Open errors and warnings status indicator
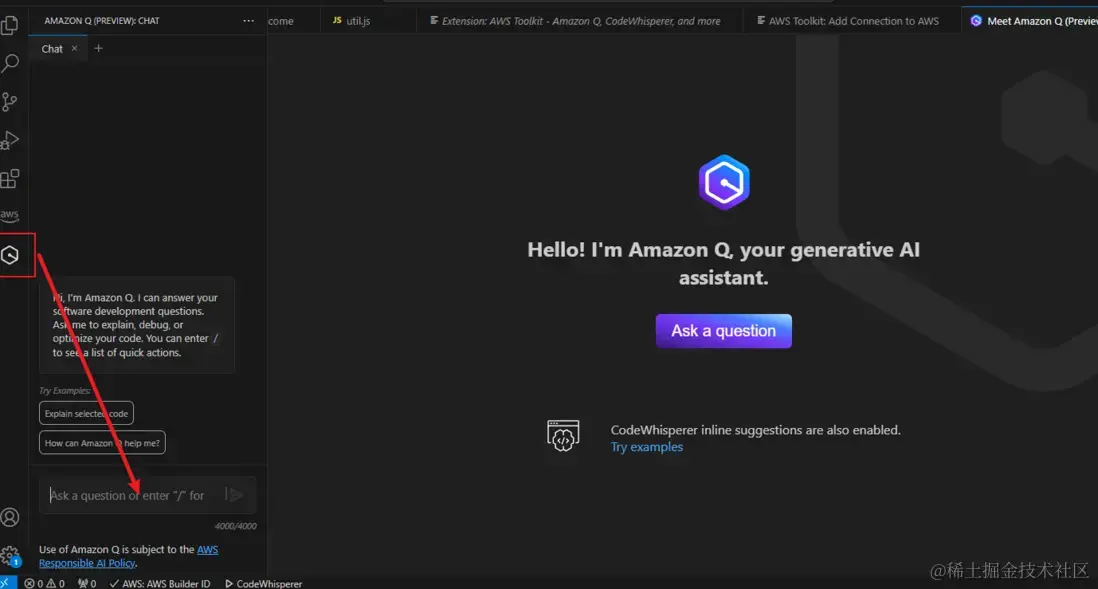The height and width of the screenshot is (589, 1098). coord(44,583)
